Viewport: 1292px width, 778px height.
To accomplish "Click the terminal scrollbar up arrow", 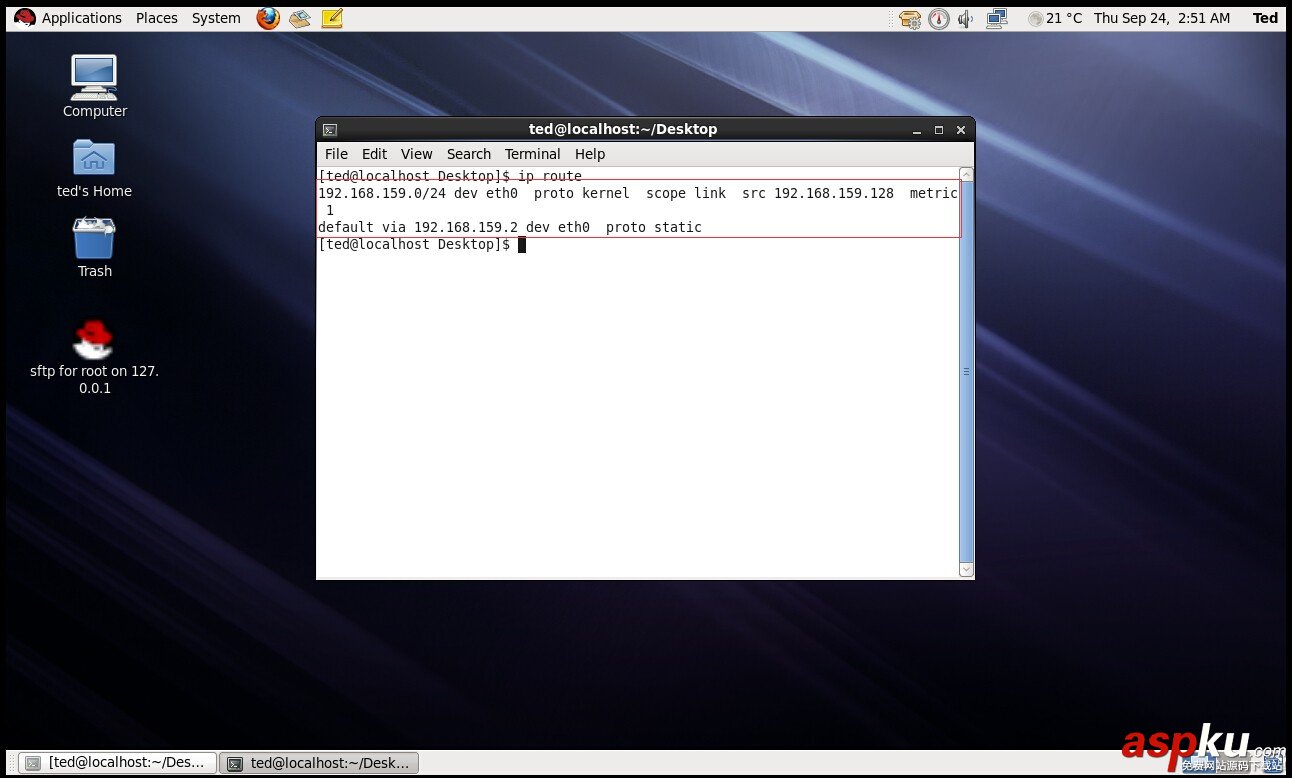I will click(x=966, y=174).
